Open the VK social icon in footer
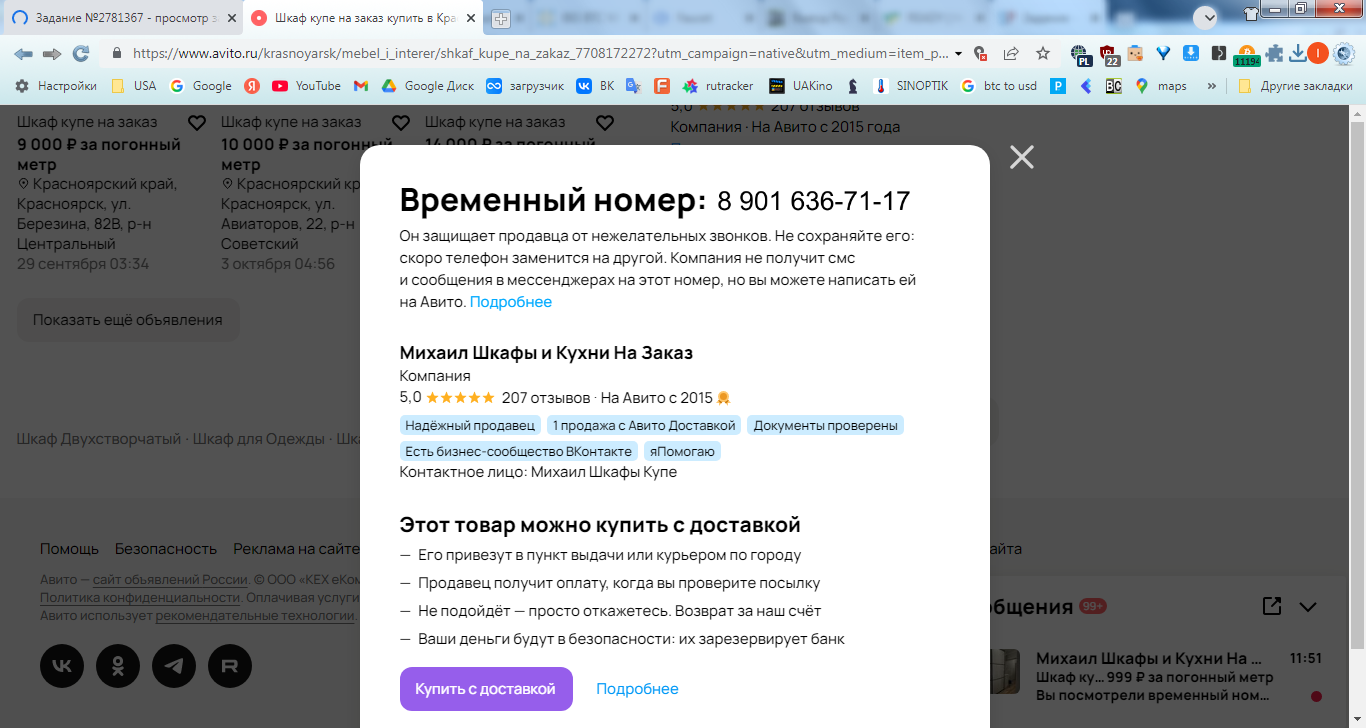The image size is (1366, 728). (x=62, y=666)
